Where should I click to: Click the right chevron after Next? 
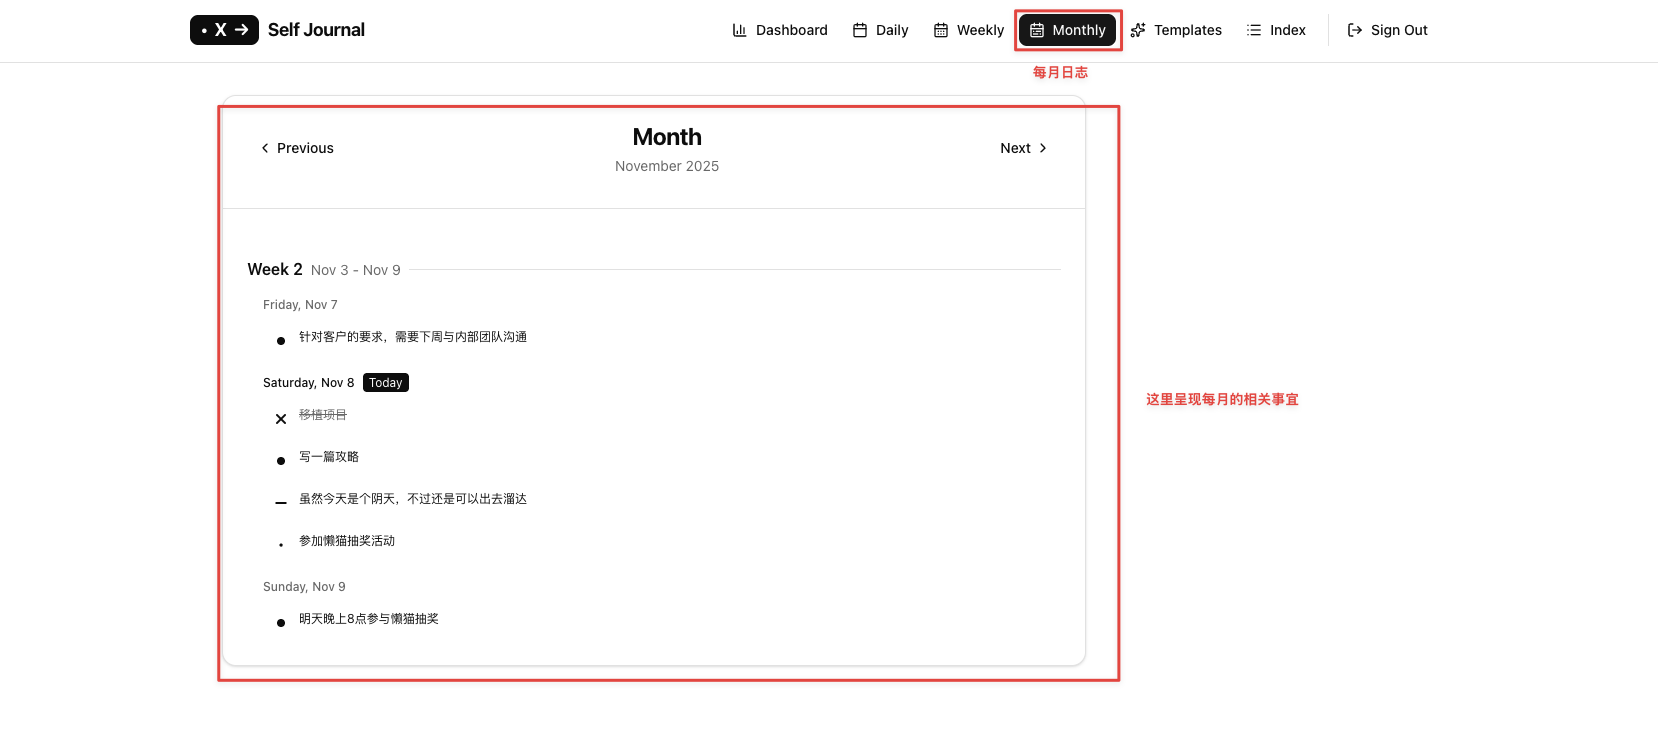(1043, 148)
